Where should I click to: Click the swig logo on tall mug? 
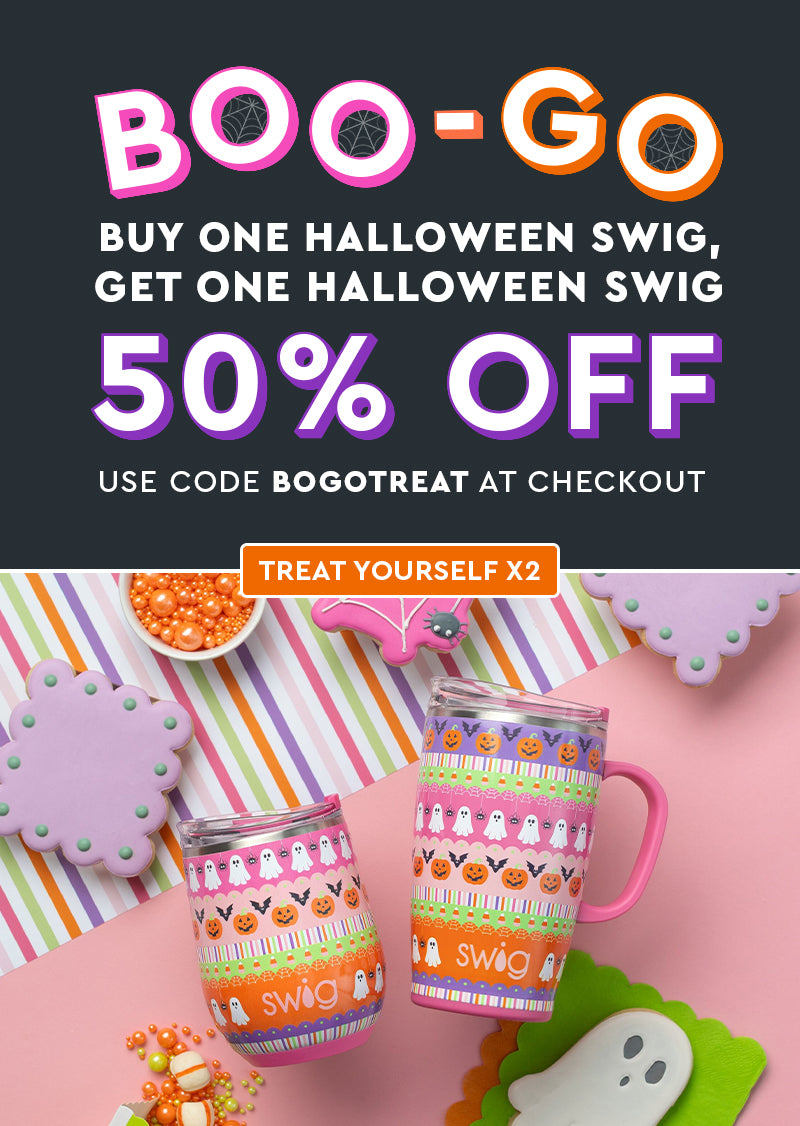[x=493, y=958]
